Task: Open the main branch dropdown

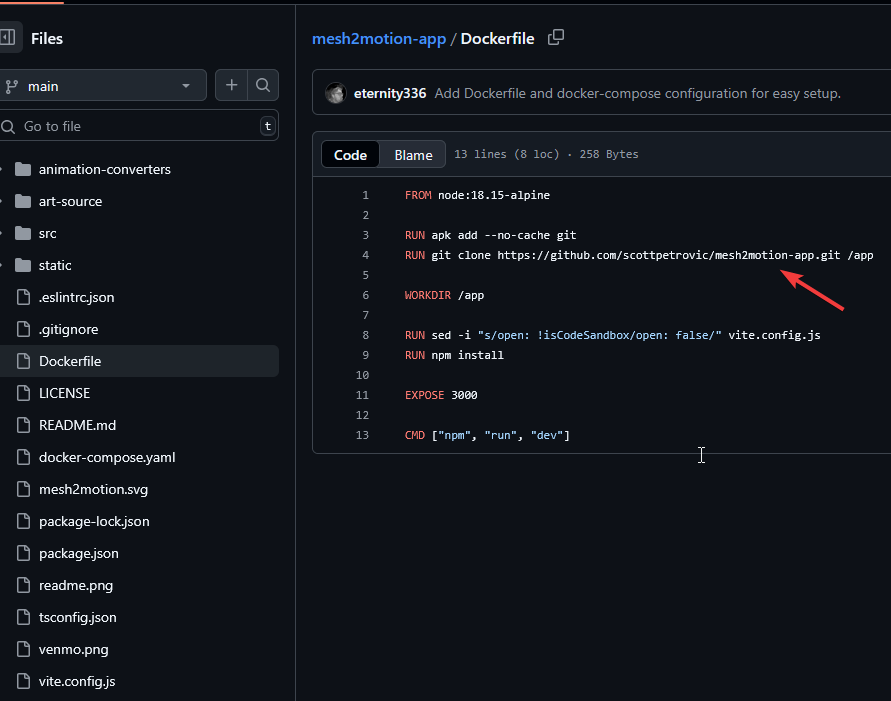Action: [x=100, y=86]
